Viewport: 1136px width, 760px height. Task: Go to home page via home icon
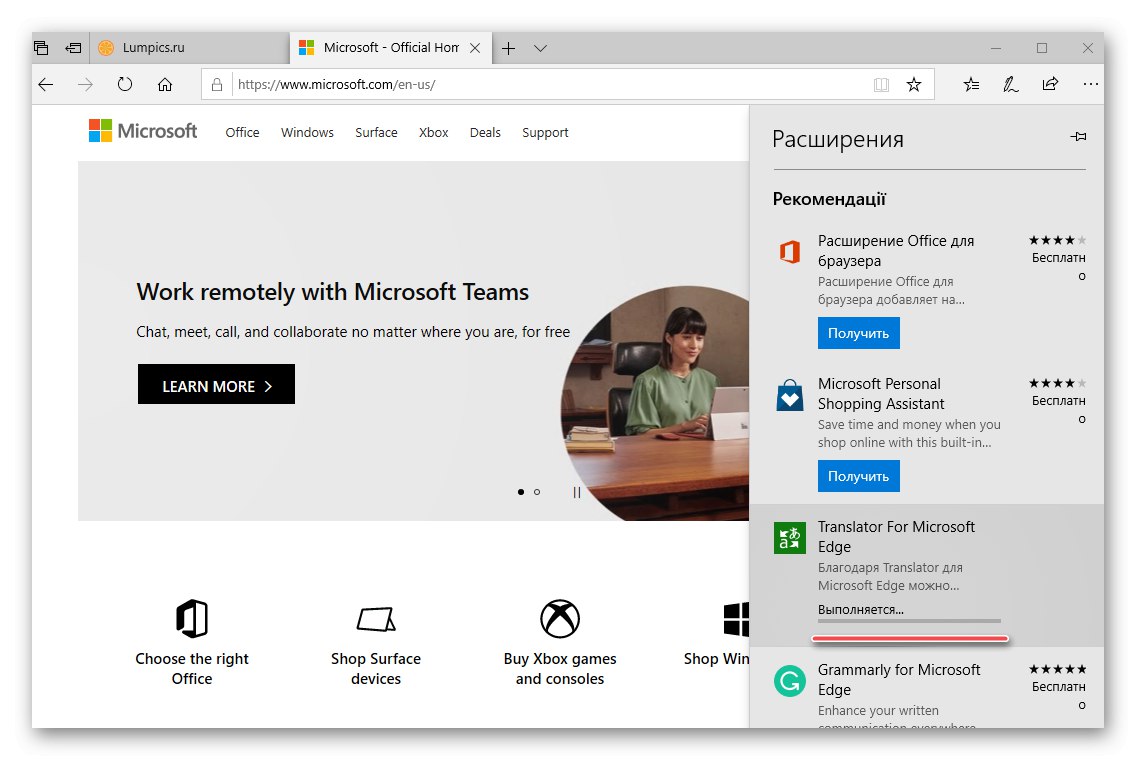click(x=164, y=85)
